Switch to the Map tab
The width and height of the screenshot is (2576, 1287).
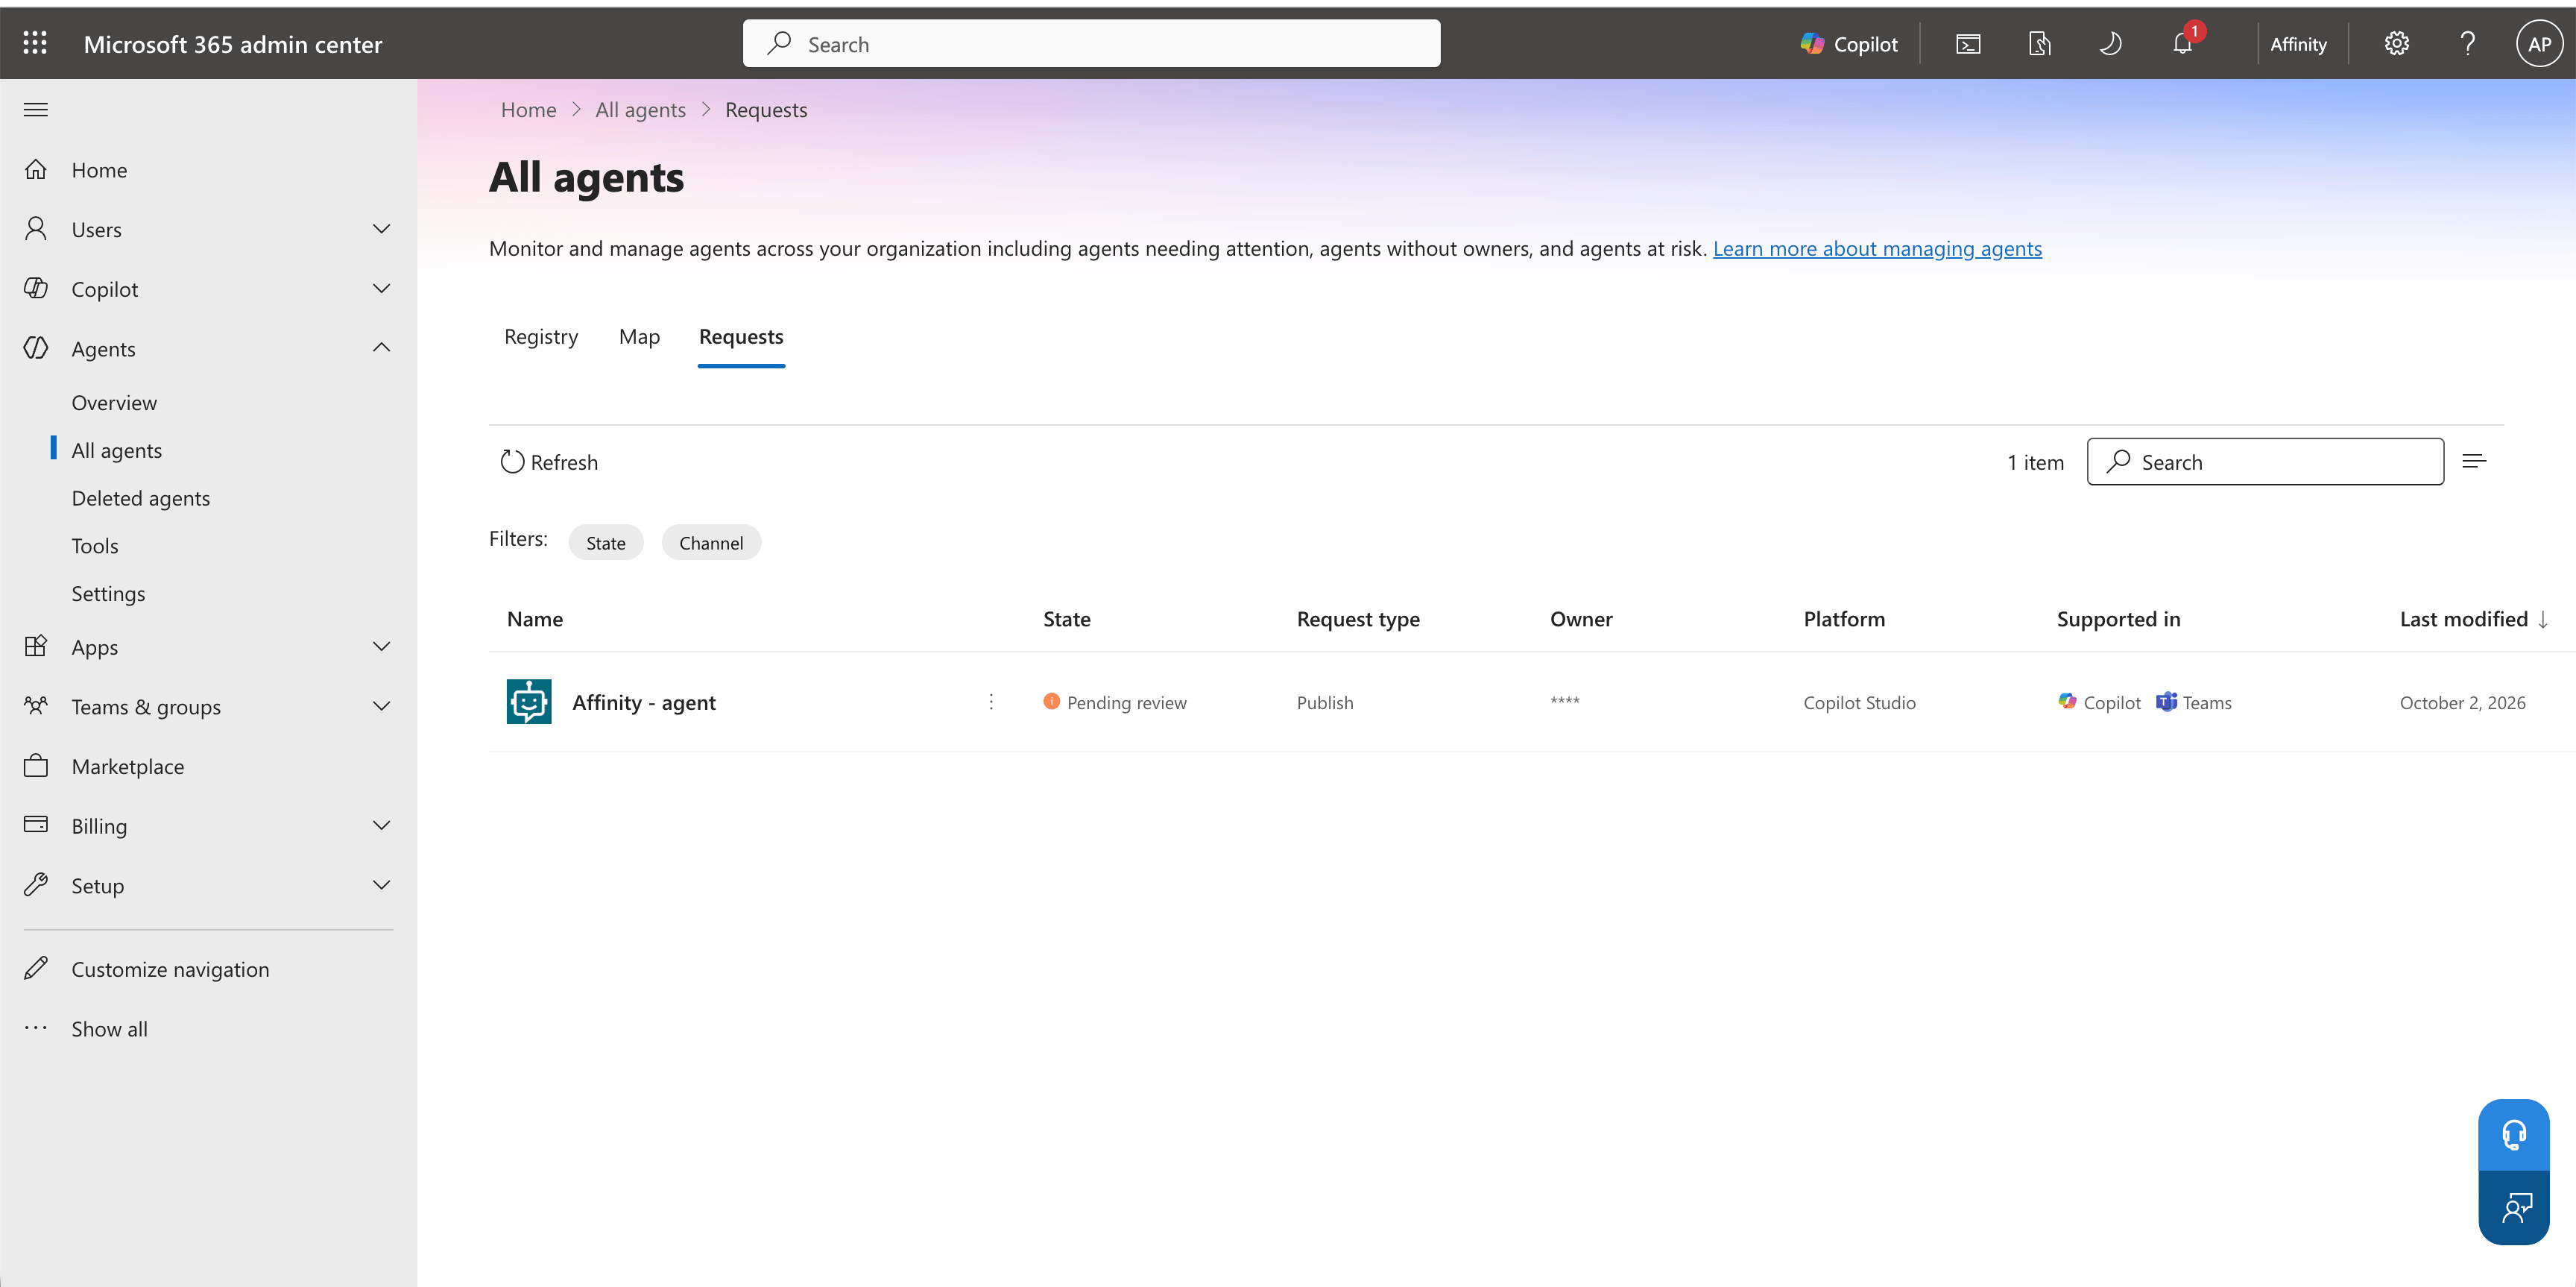point(639,337)
